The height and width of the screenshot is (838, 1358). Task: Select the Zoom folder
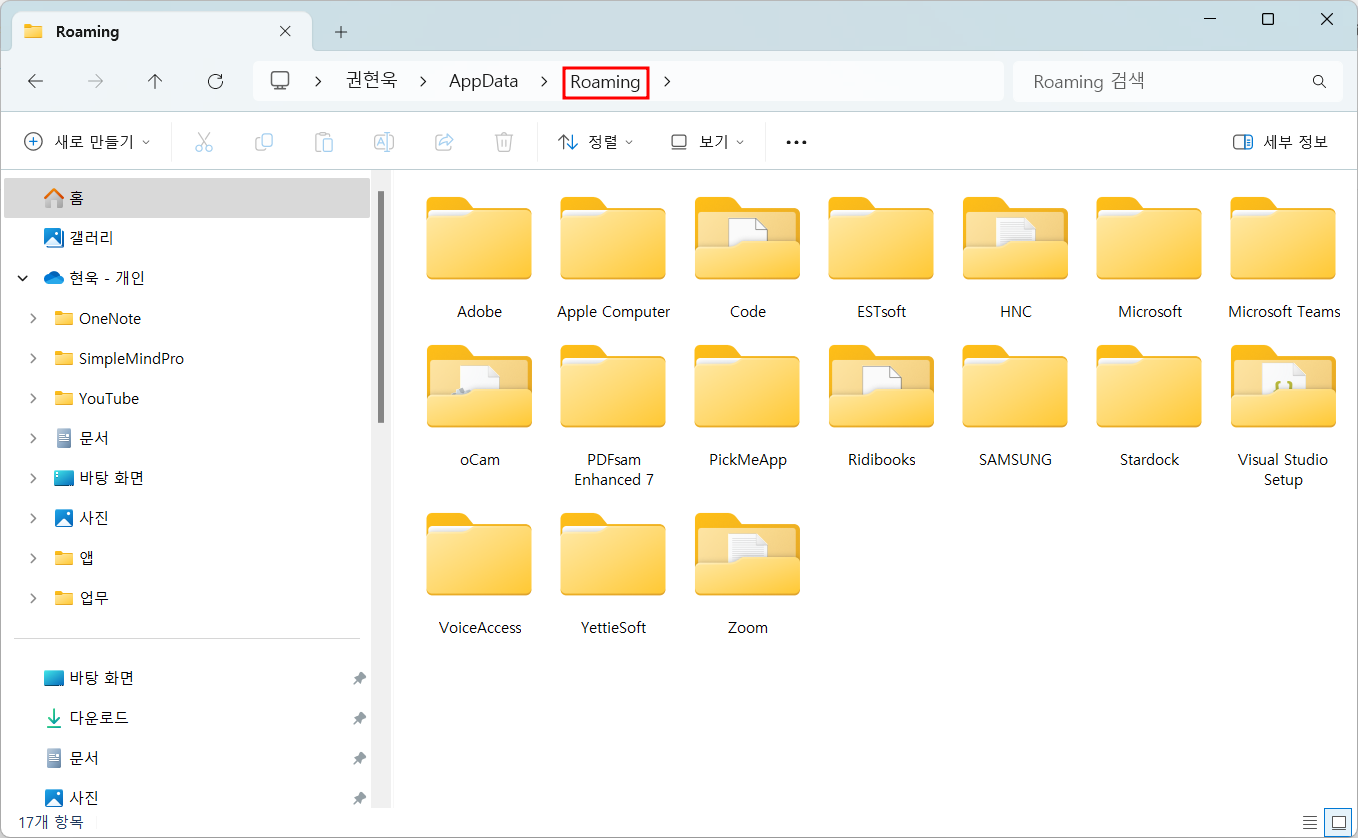point(747,575)
